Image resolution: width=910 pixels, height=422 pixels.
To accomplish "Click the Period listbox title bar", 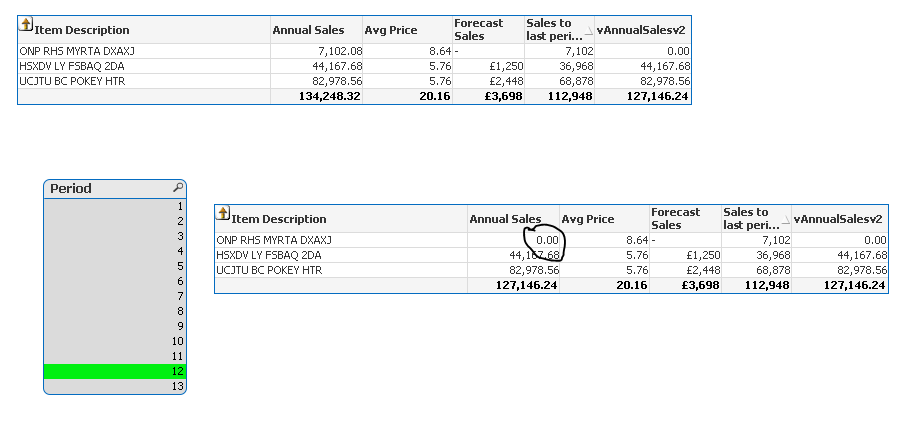I will point(105,188).
